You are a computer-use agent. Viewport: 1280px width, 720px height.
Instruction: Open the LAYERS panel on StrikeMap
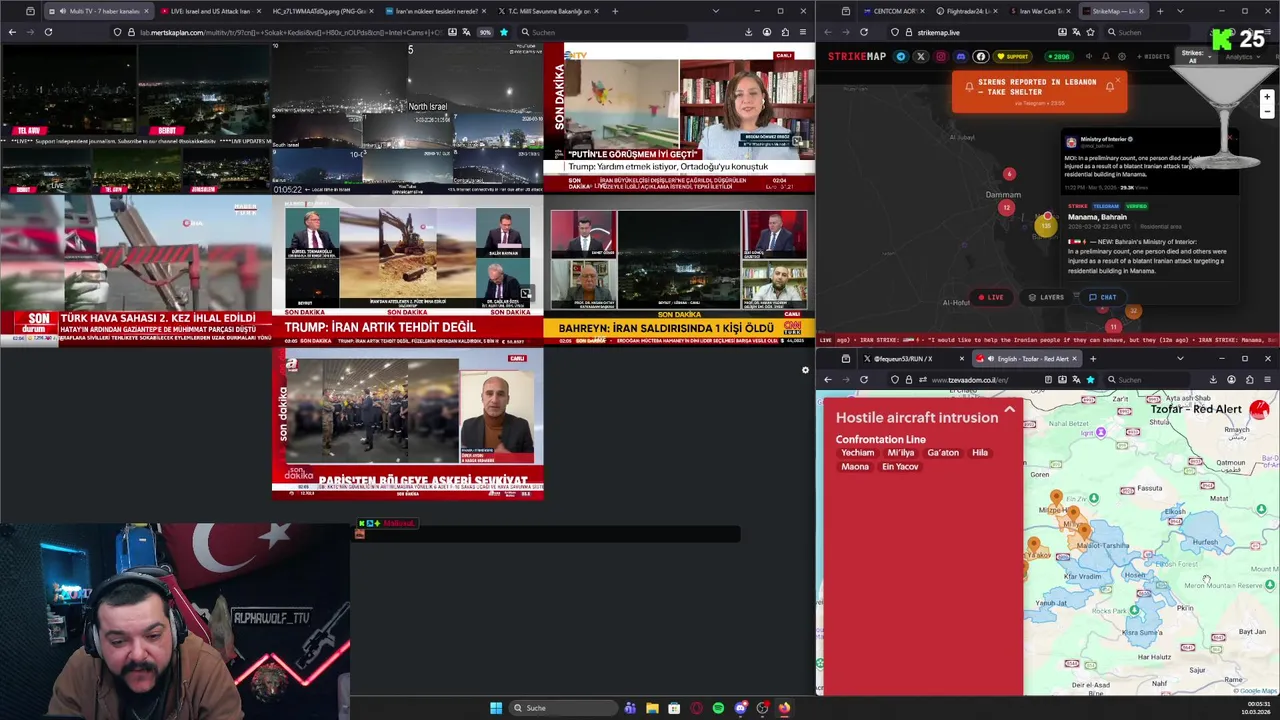(x=1046, y=297)
